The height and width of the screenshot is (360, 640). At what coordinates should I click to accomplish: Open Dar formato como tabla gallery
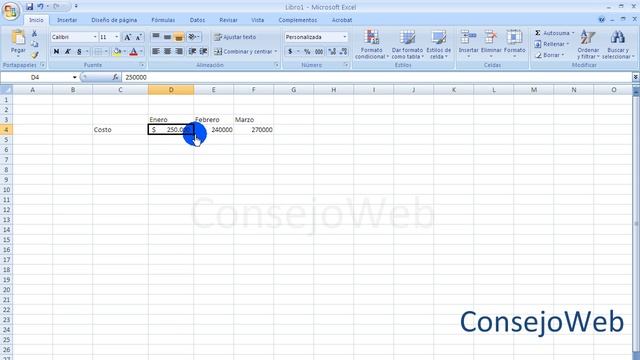click(x=407, y=44)
